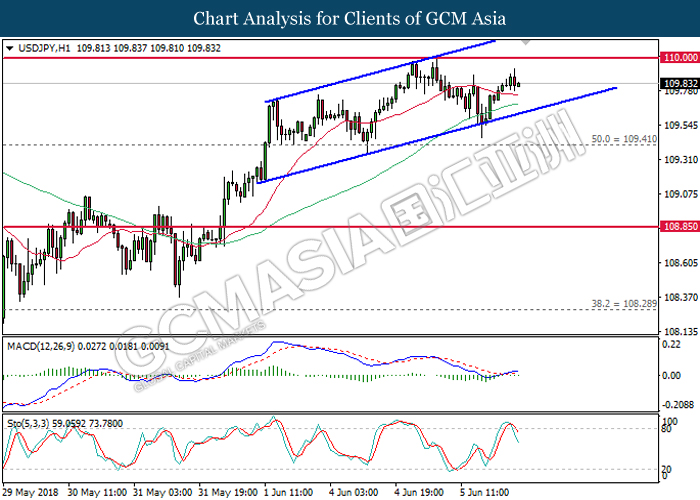Viewport: 700px width, 500px height.
Task: Click the OHLC values 109.813 109.837 109.810 109.832
Action: (x=149, y=48)
